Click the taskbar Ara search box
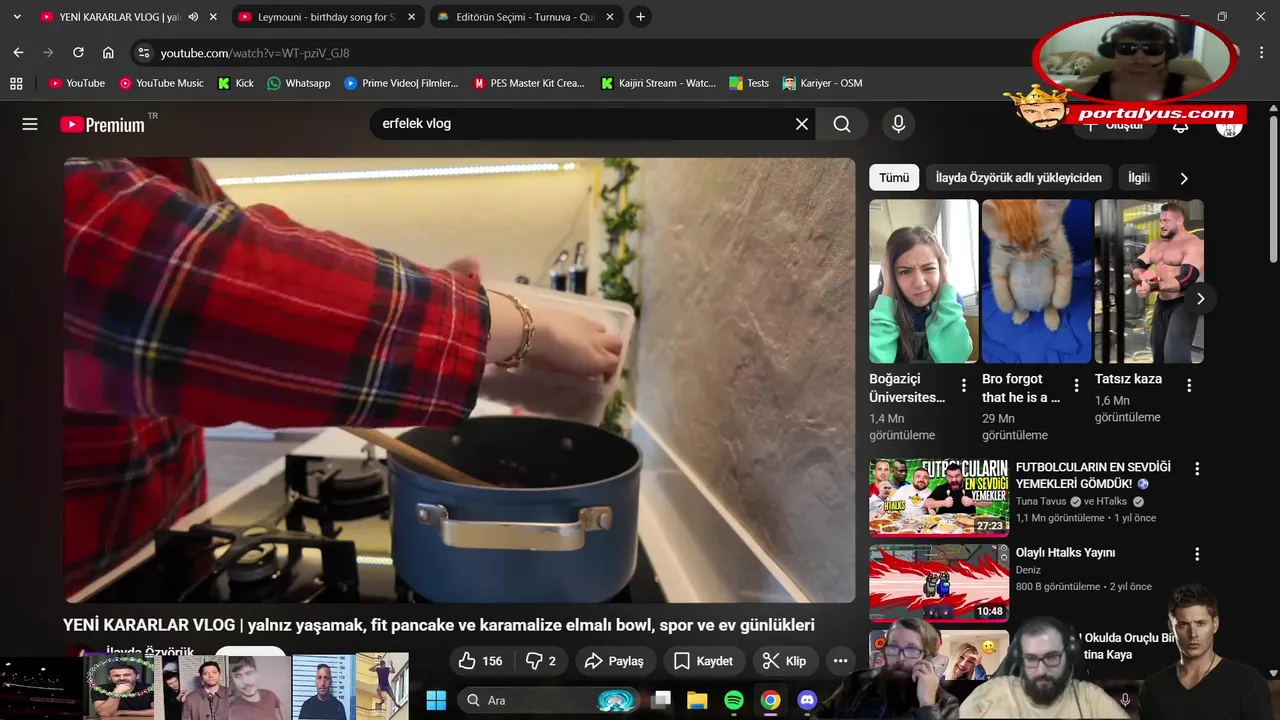The height and width of the screenshot is (720, 1280). point(548,700)
